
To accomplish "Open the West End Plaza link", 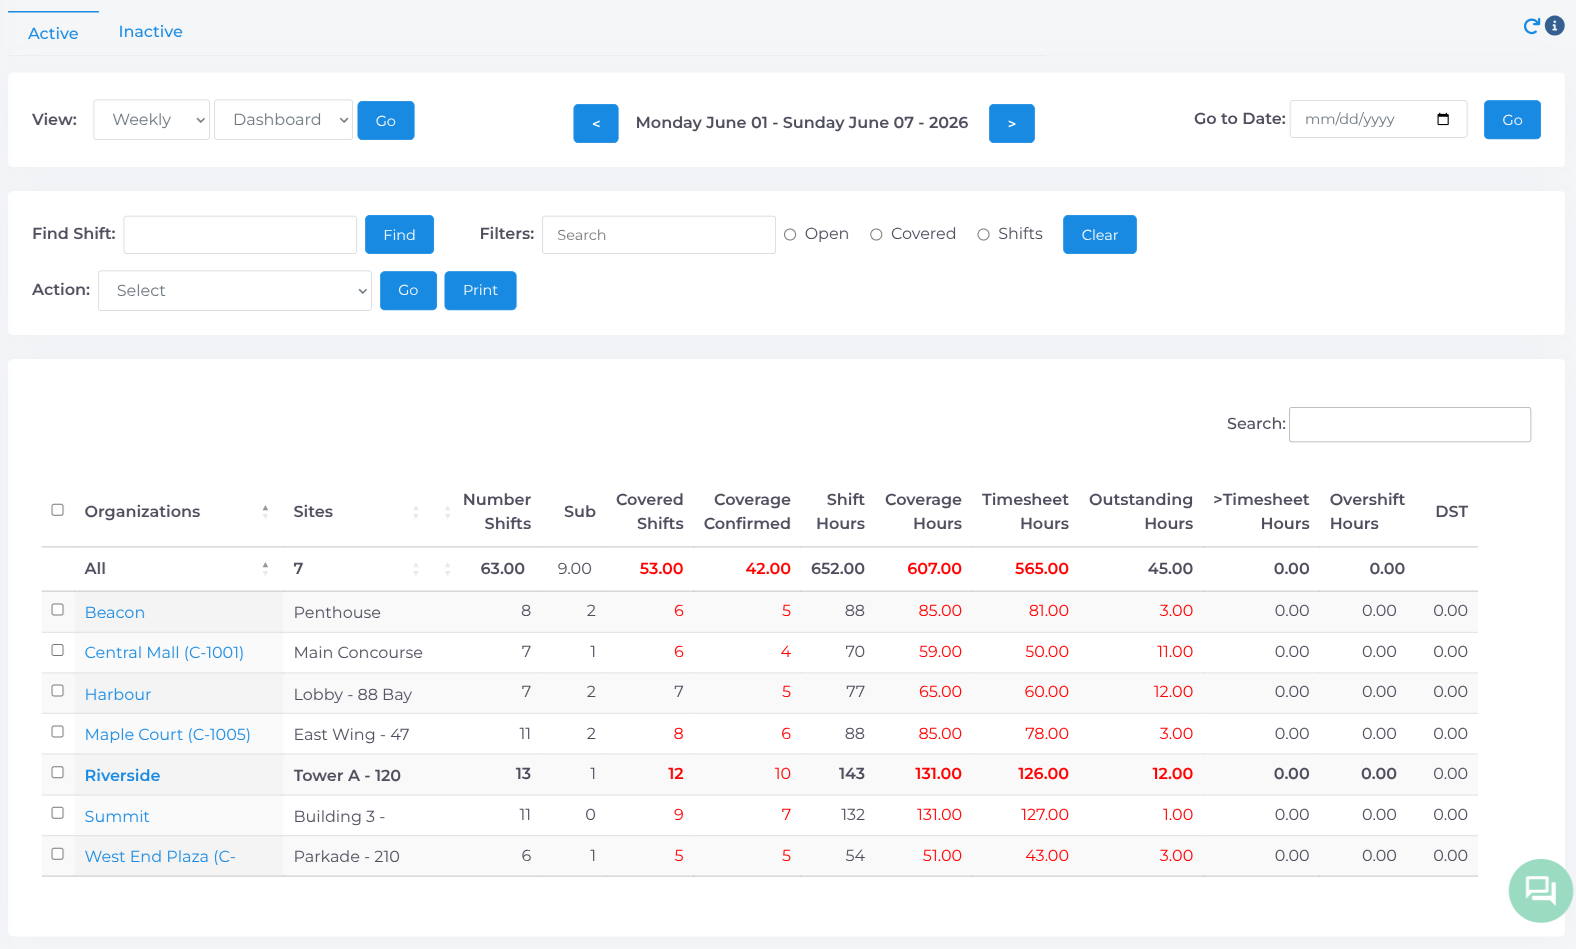I will (x=160, y=856).
